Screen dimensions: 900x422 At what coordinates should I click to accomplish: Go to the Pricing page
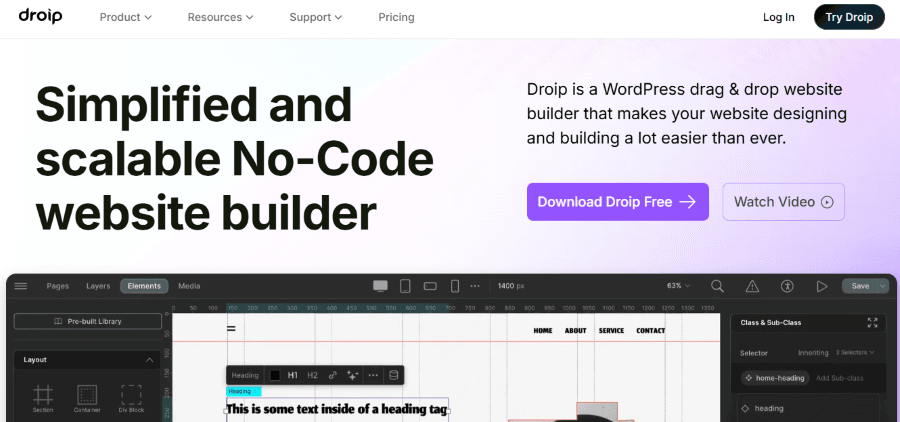(x=396, y=17)
